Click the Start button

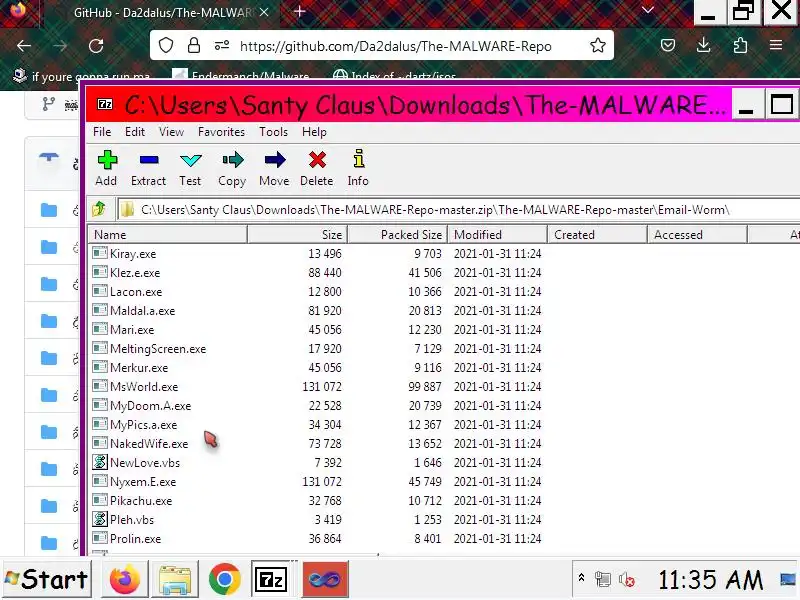point(46,579)
